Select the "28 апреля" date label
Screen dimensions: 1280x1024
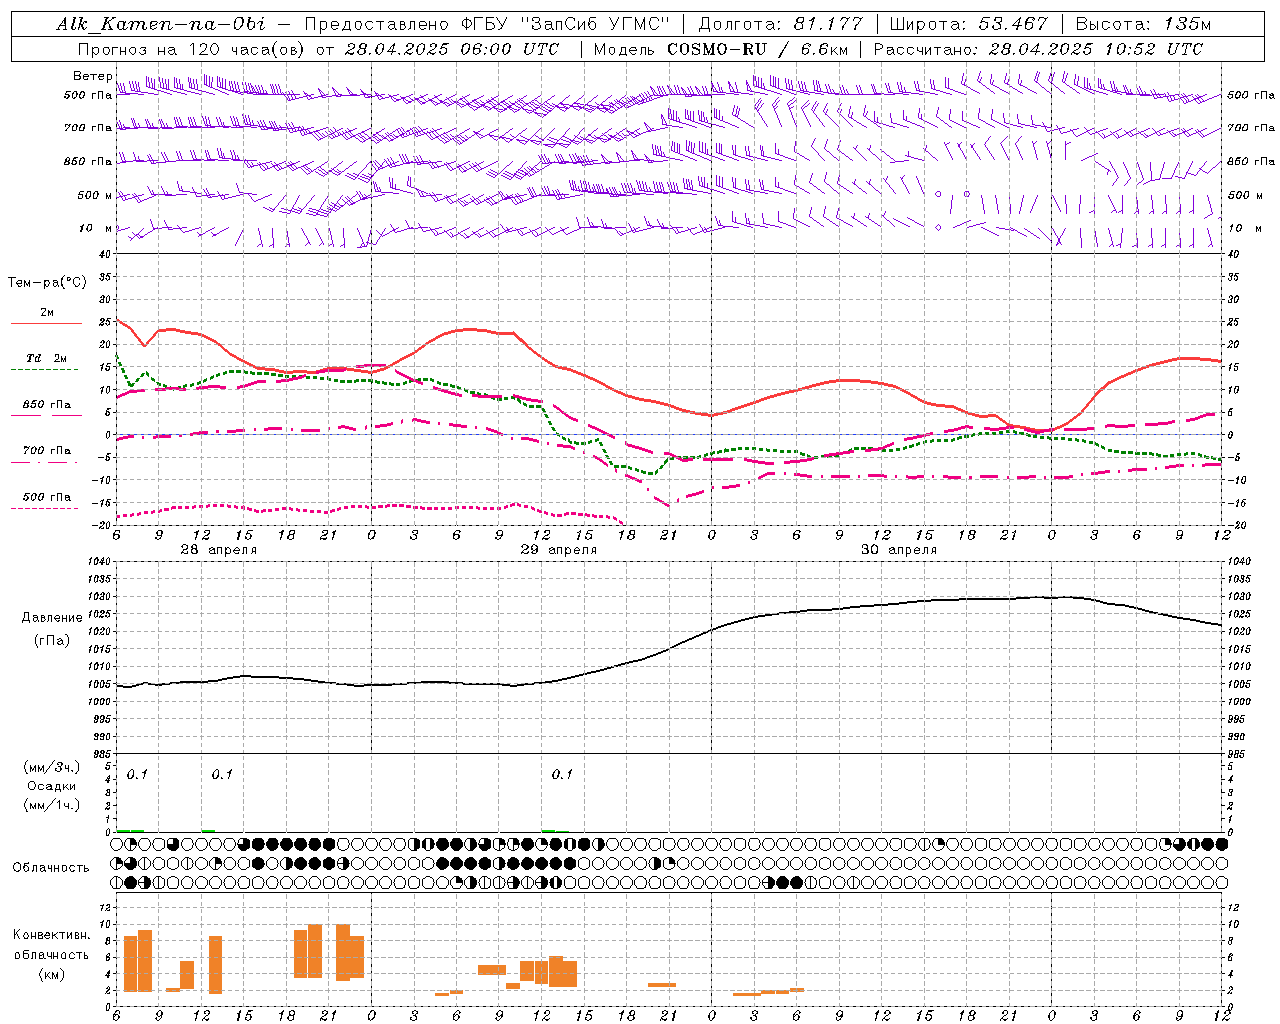coord(219,550)
